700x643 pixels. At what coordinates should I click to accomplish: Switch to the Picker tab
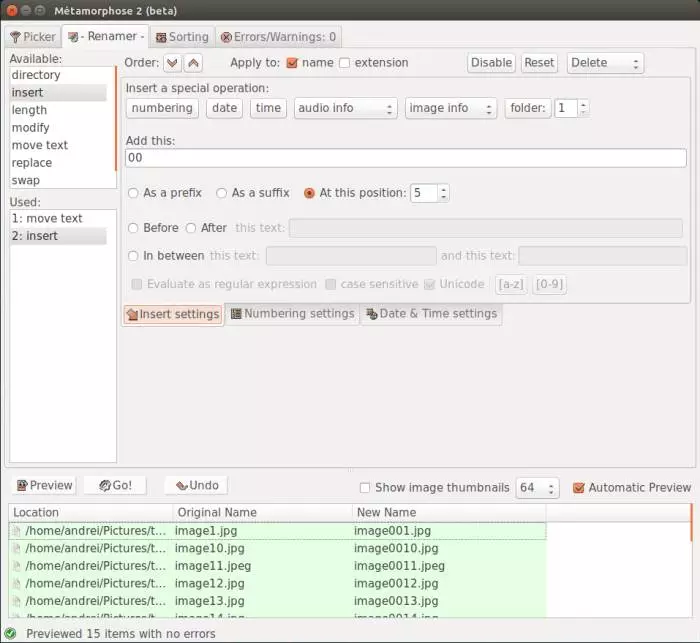[32, 37]
